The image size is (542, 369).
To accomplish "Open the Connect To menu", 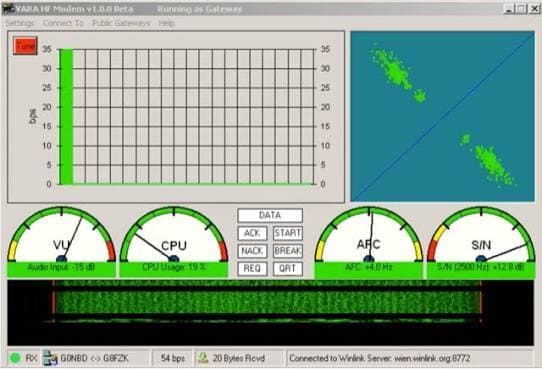I will [63, 23].
